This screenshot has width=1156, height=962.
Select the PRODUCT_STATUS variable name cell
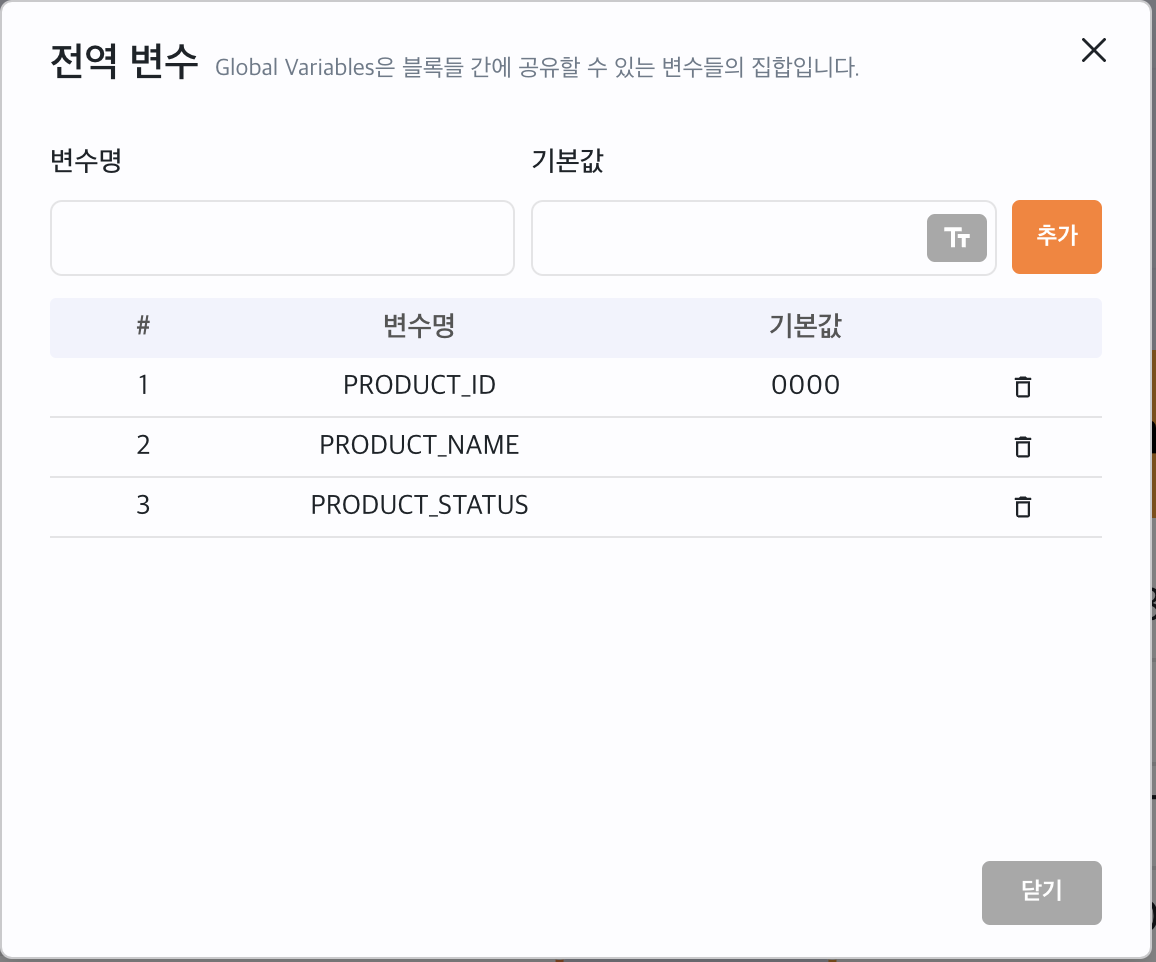[x=419, y=505]
